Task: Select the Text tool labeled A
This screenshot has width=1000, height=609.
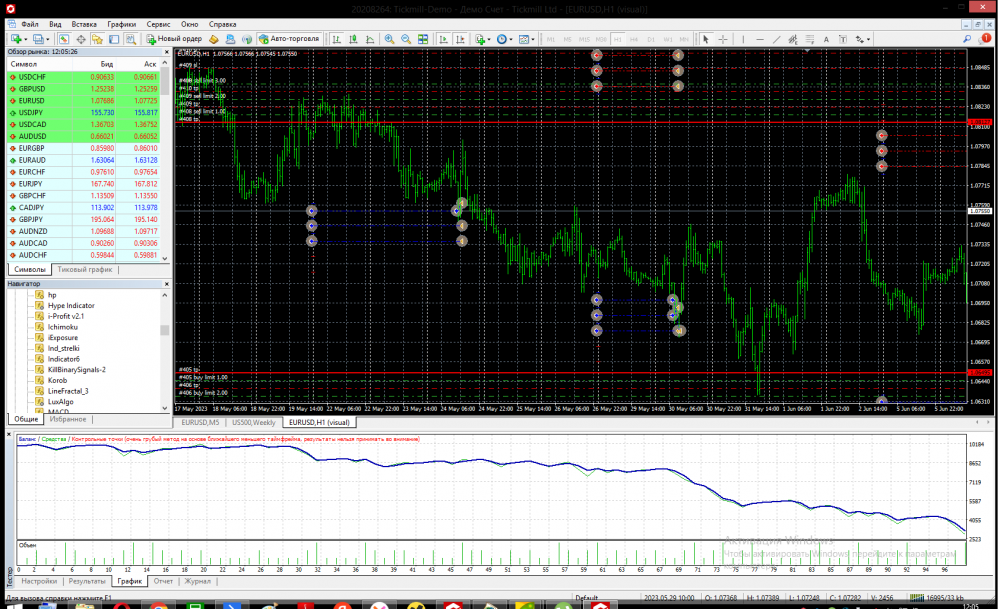Action: 826,39
